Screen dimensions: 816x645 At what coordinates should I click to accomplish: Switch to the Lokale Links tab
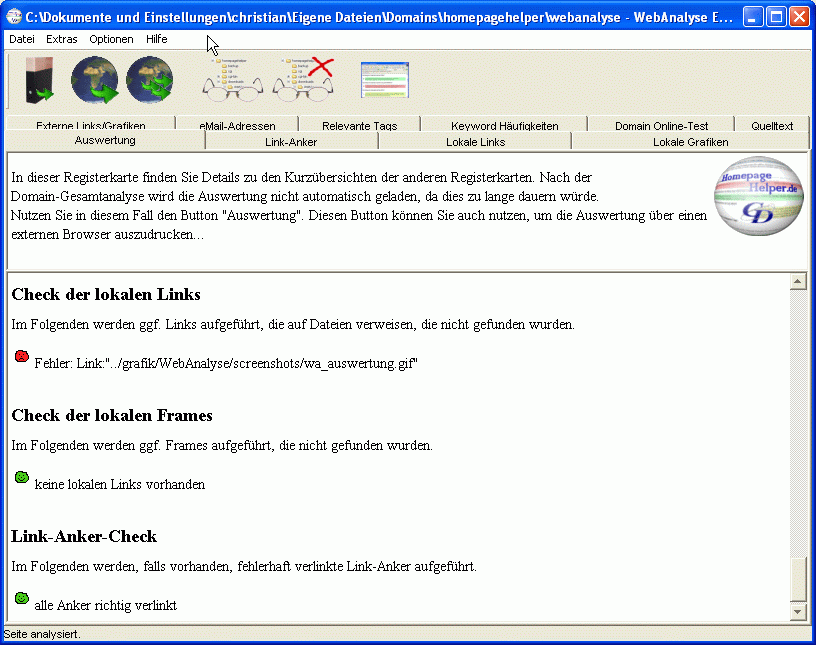[x=475, y=142]
